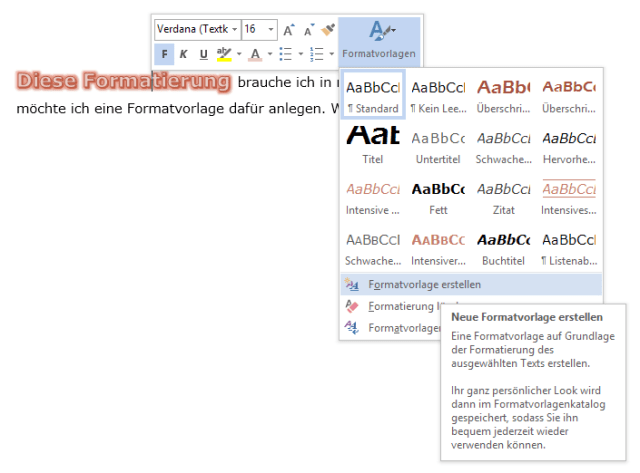Choose Formatvorlage erstellen menu entry
The width and height of the screenshot is (640, 473).
pos(471,284)
